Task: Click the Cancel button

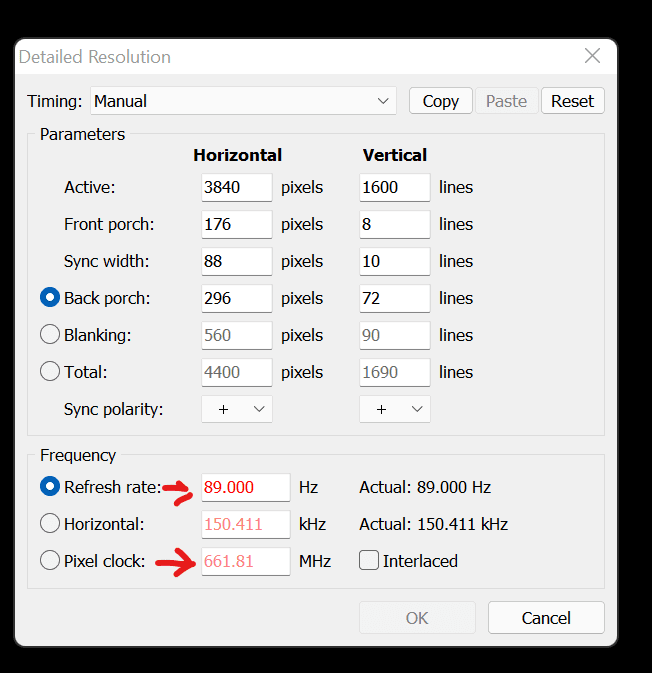Action: (x=546, y=618)
